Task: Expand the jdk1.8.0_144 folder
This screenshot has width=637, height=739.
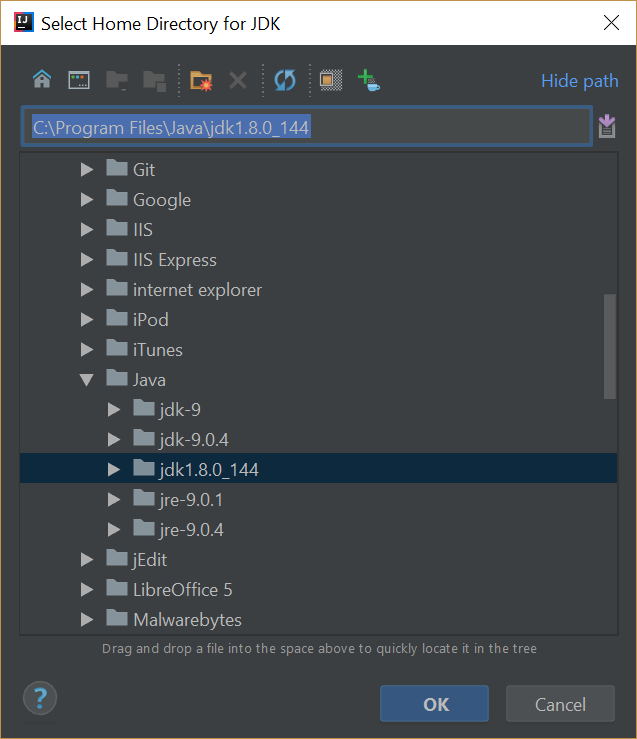Action: click(113, 469)
